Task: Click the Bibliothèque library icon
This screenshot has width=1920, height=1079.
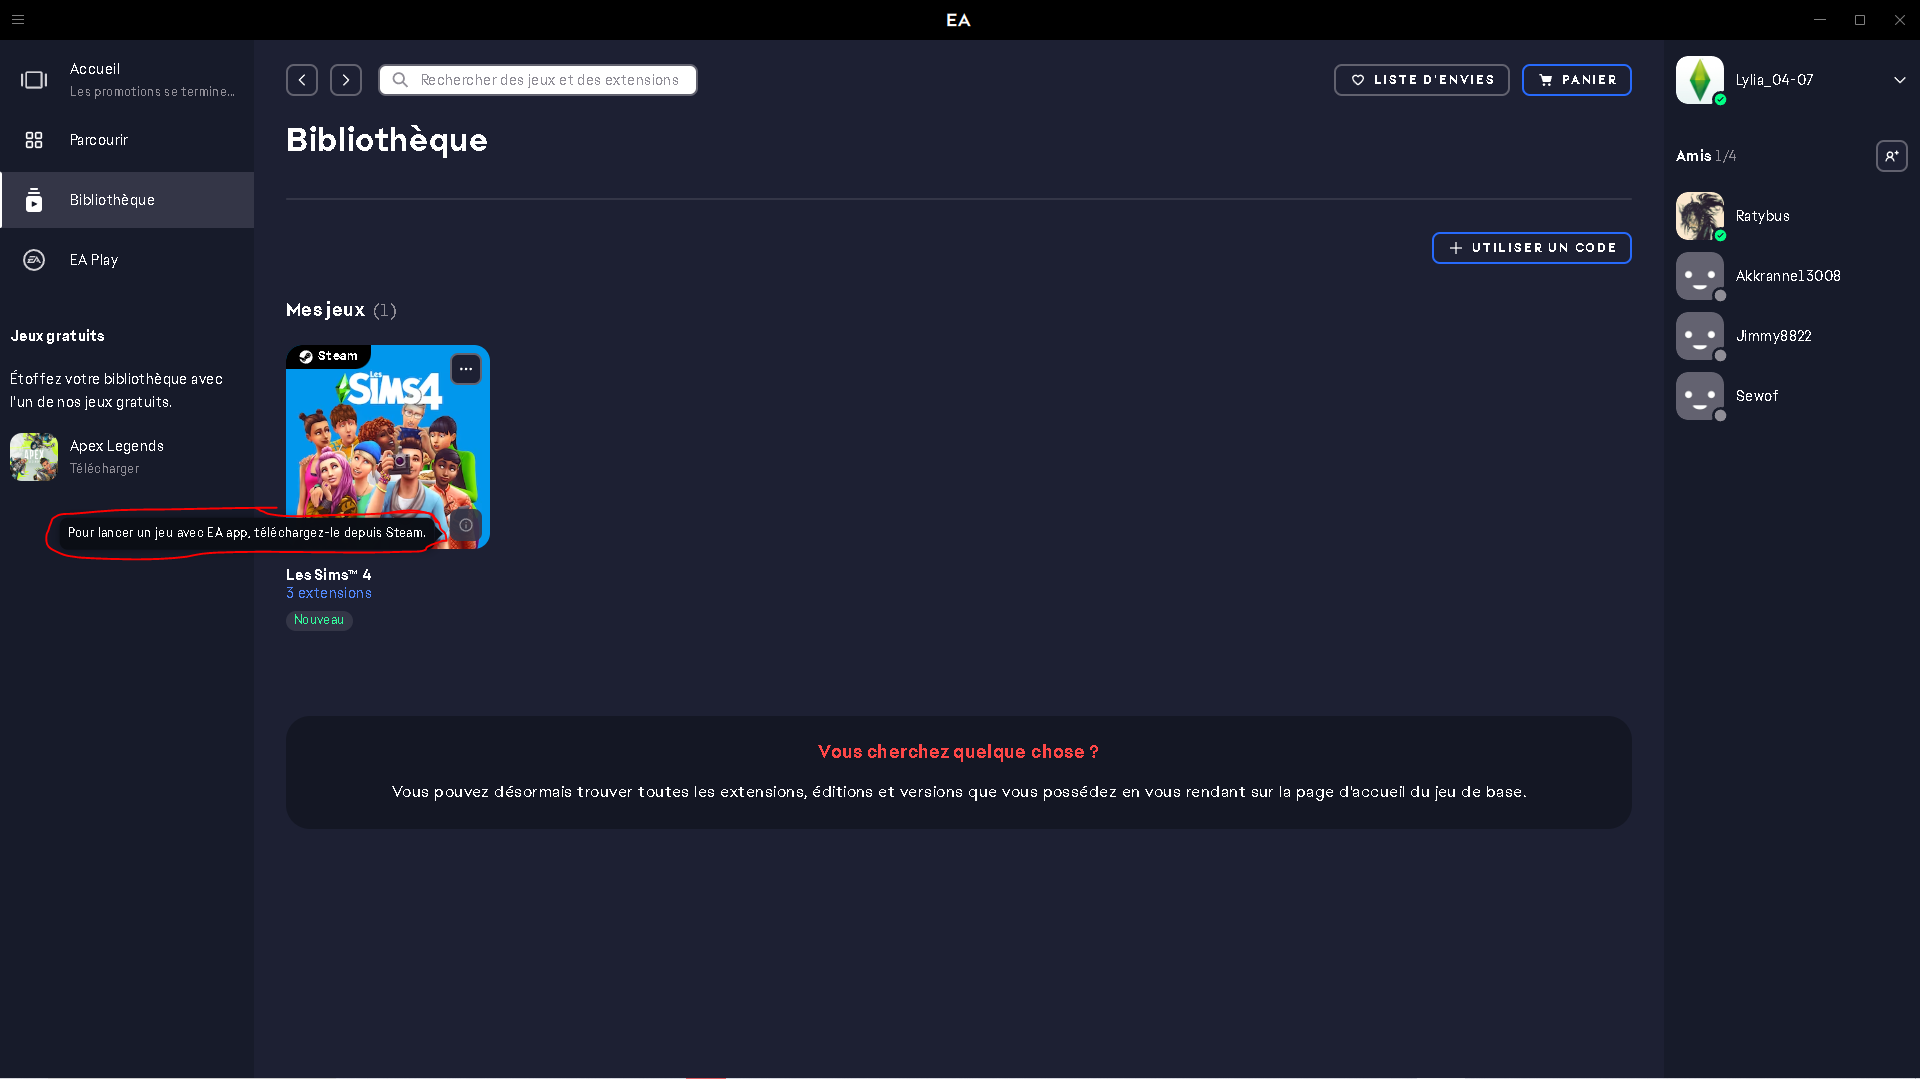Action: click(34, 200)
